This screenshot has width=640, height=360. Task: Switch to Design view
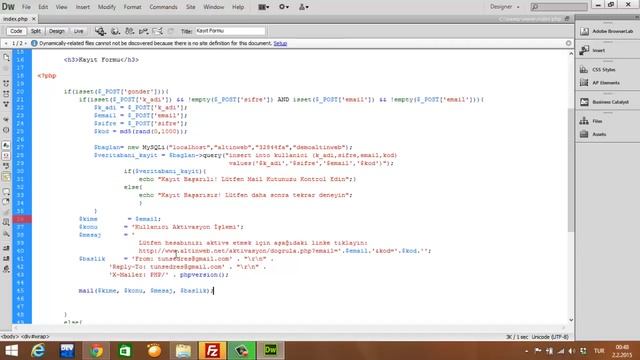(57, 31)
